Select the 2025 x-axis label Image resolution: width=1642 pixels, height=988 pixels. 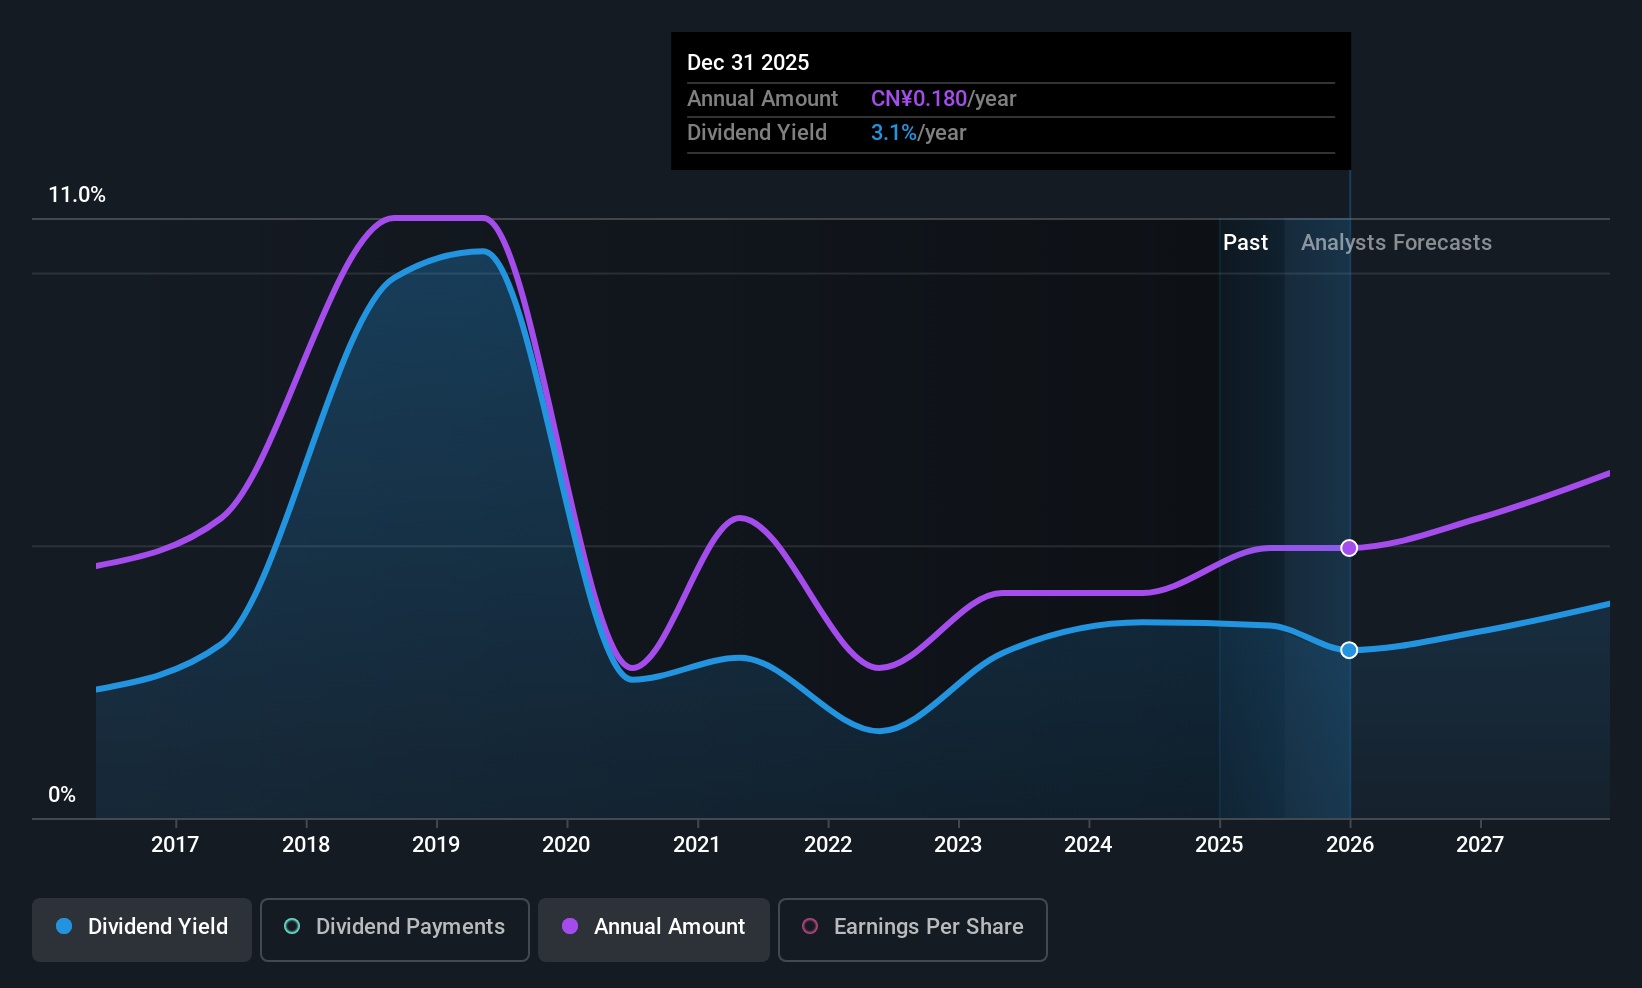pos(1219,845)
